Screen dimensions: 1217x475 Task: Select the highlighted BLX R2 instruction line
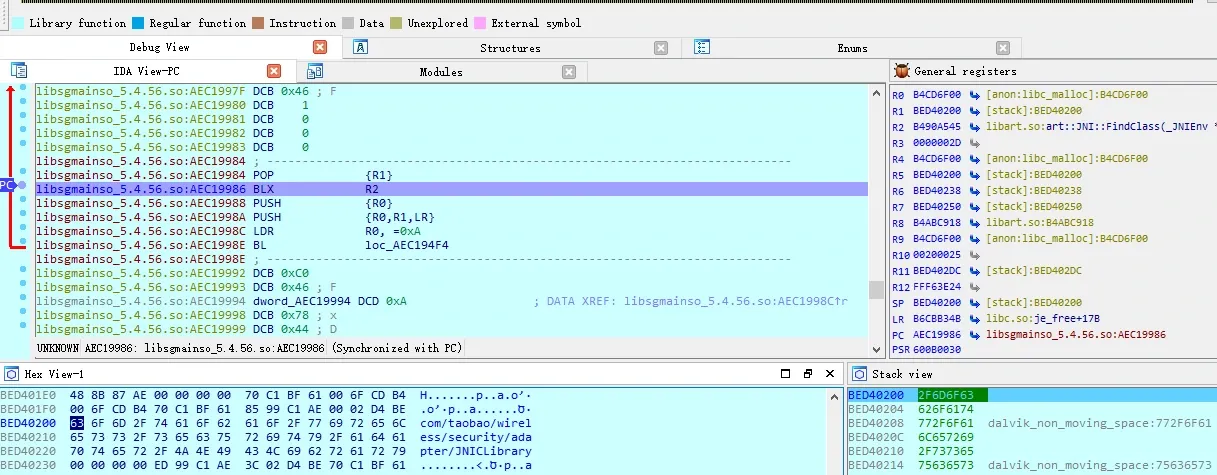[x=451, y=188]
